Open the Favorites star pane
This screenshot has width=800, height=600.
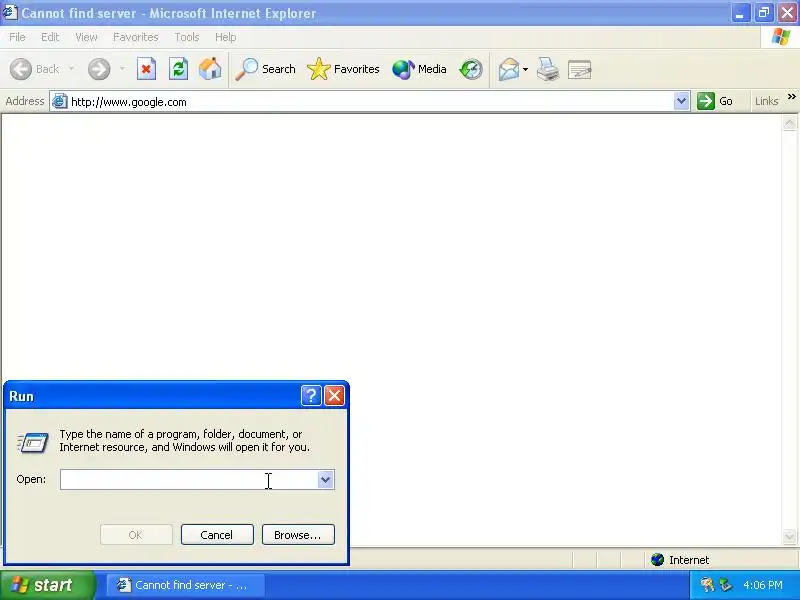319,69
